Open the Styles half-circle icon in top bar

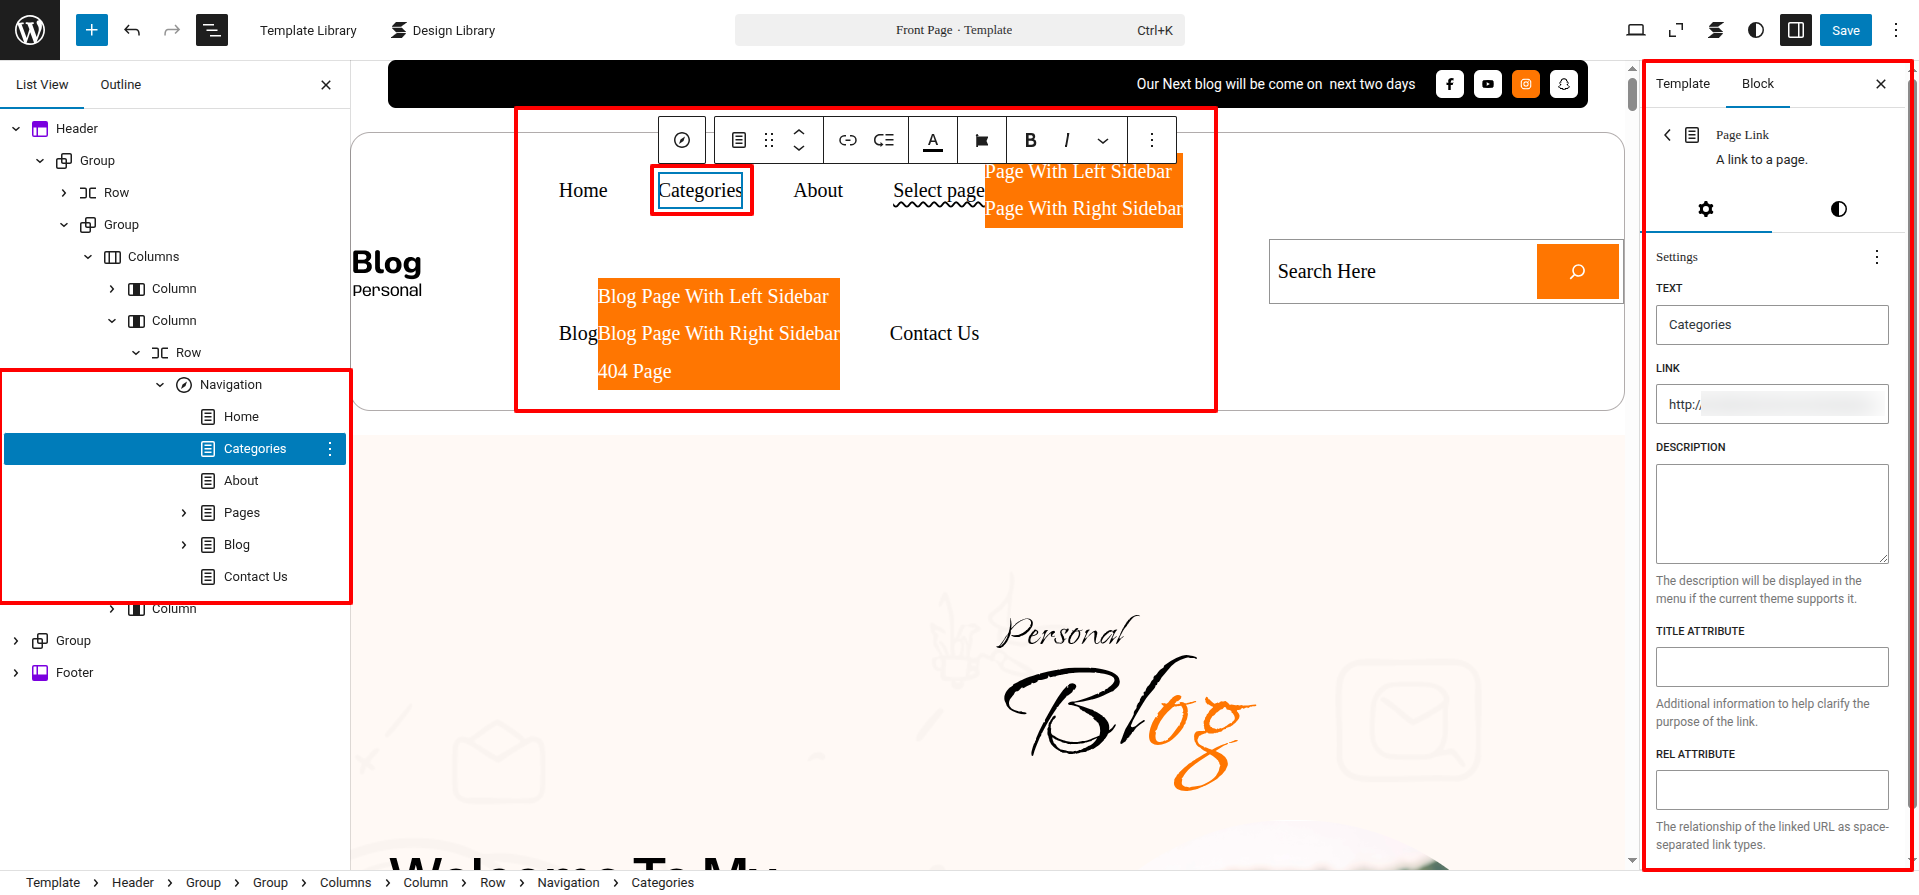coord(1755,30)
